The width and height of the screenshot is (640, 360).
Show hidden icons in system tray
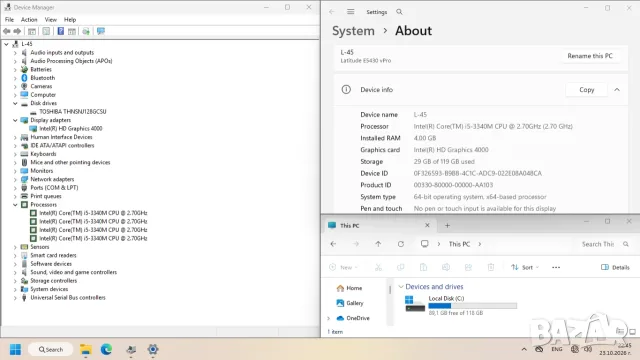click(x=524, y=349)
